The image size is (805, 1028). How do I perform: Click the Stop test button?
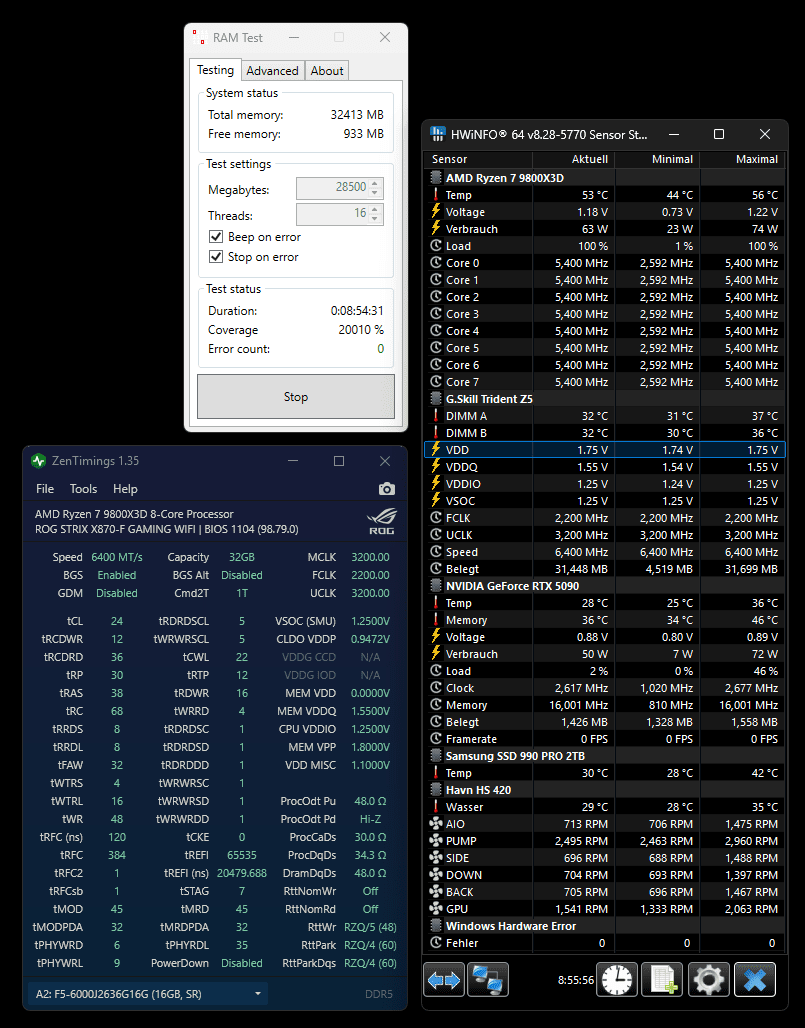click(296, 397)
